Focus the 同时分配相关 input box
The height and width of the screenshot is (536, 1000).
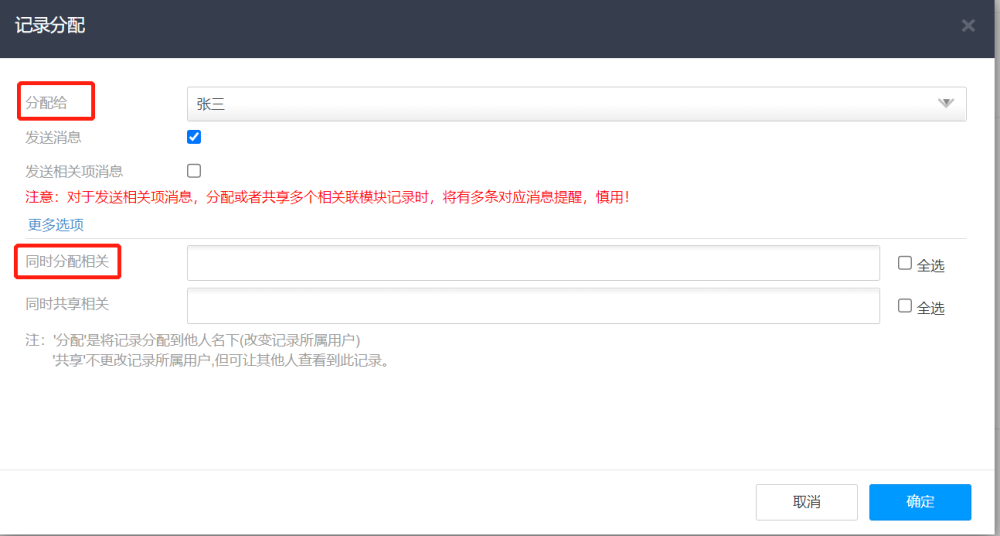[533, 262]
